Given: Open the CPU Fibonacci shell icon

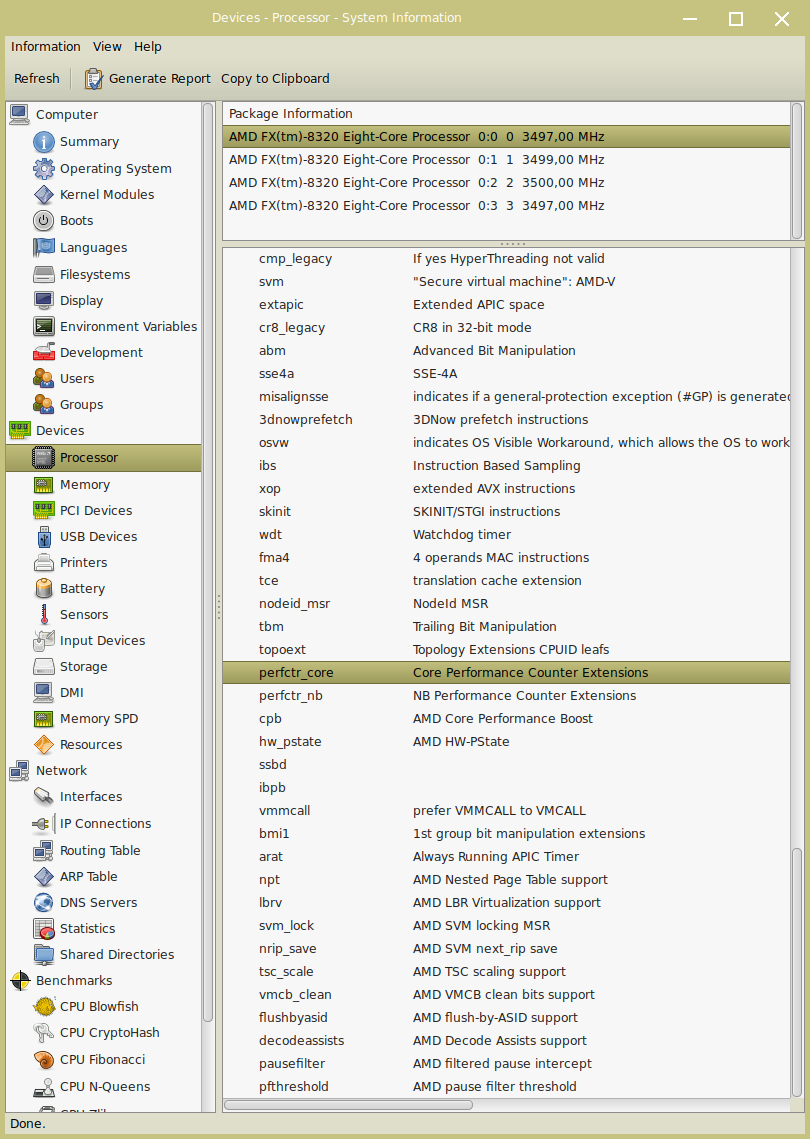Looking at the screenshot, I should tap(44, 1060).
